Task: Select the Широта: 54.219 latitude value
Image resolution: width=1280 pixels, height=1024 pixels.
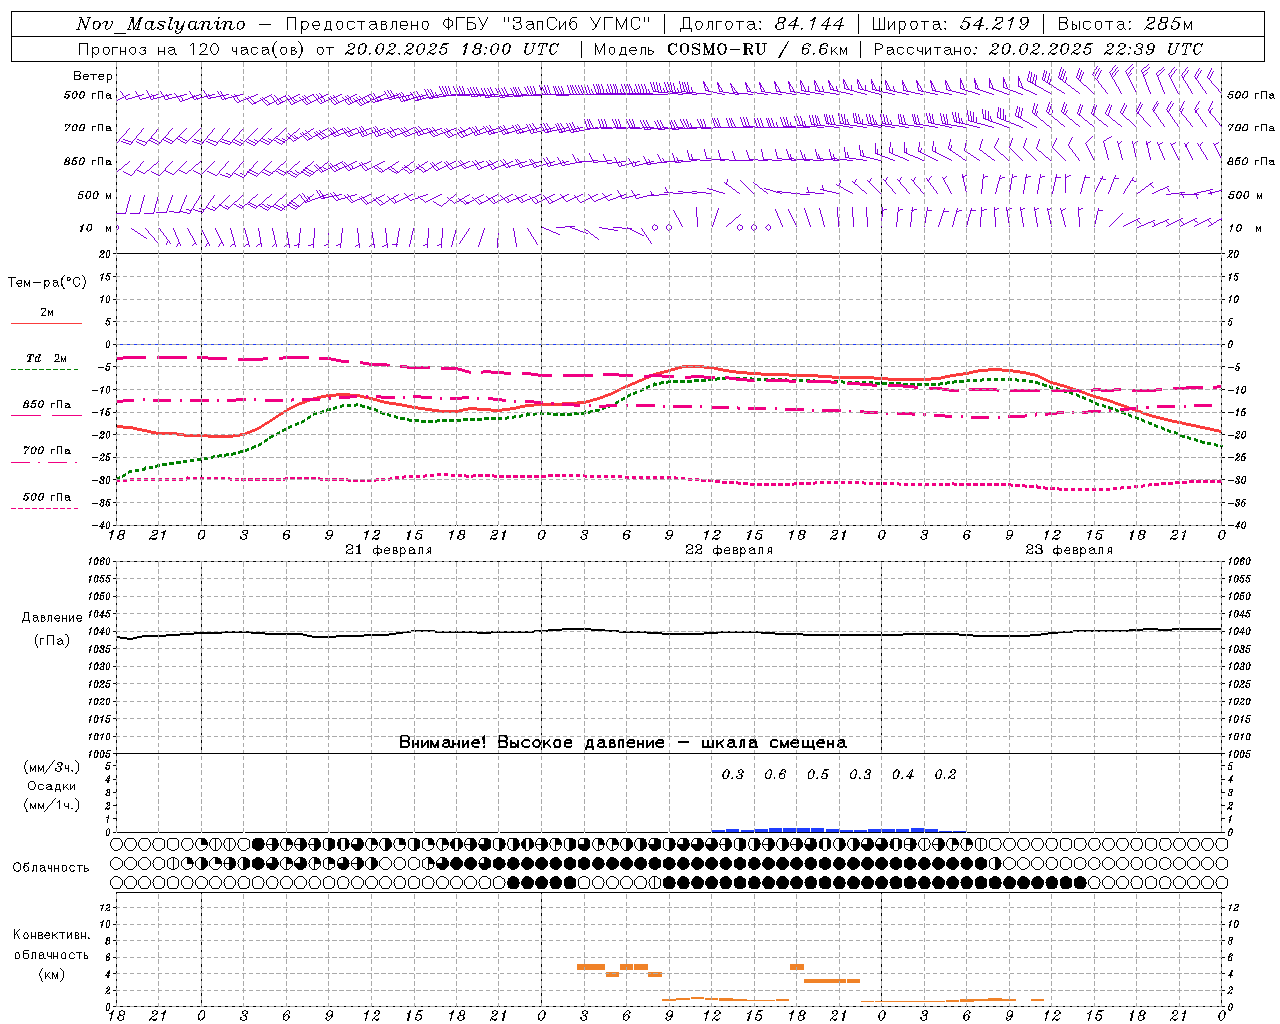Action: (x=950, y=24)
